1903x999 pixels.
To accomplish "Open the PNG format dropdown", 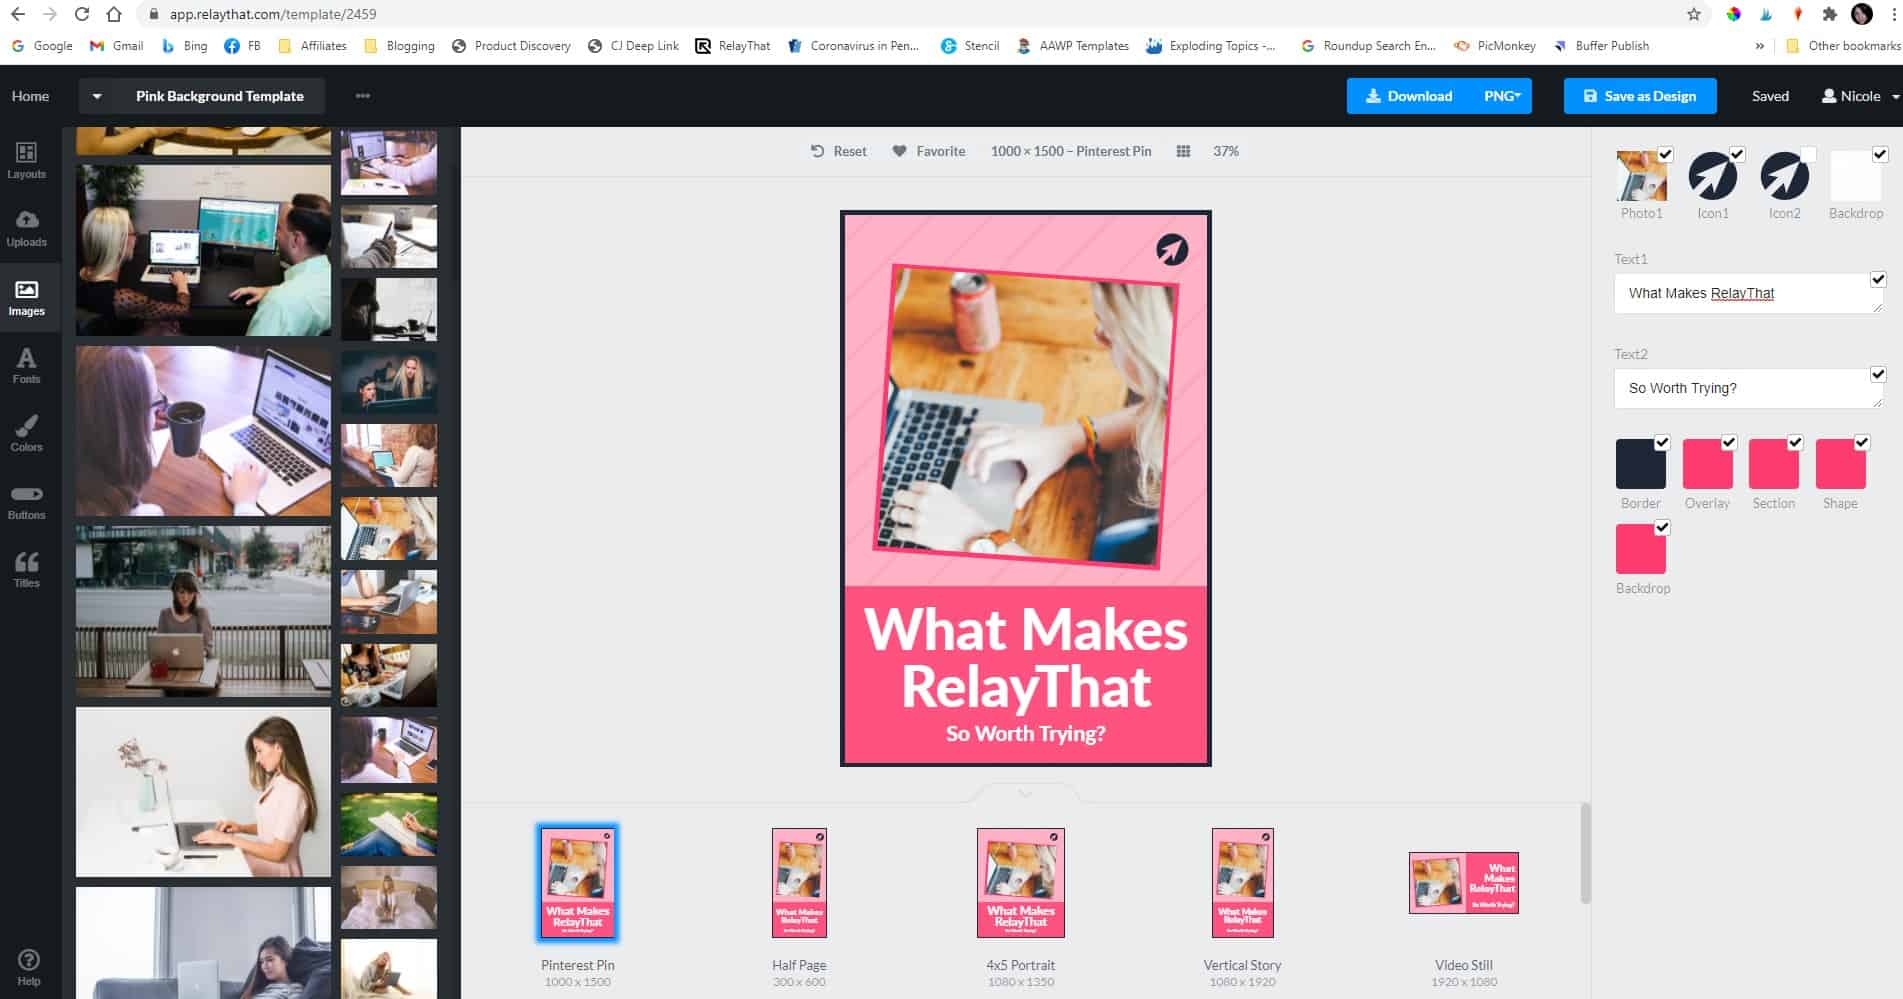I will 1502,96.
